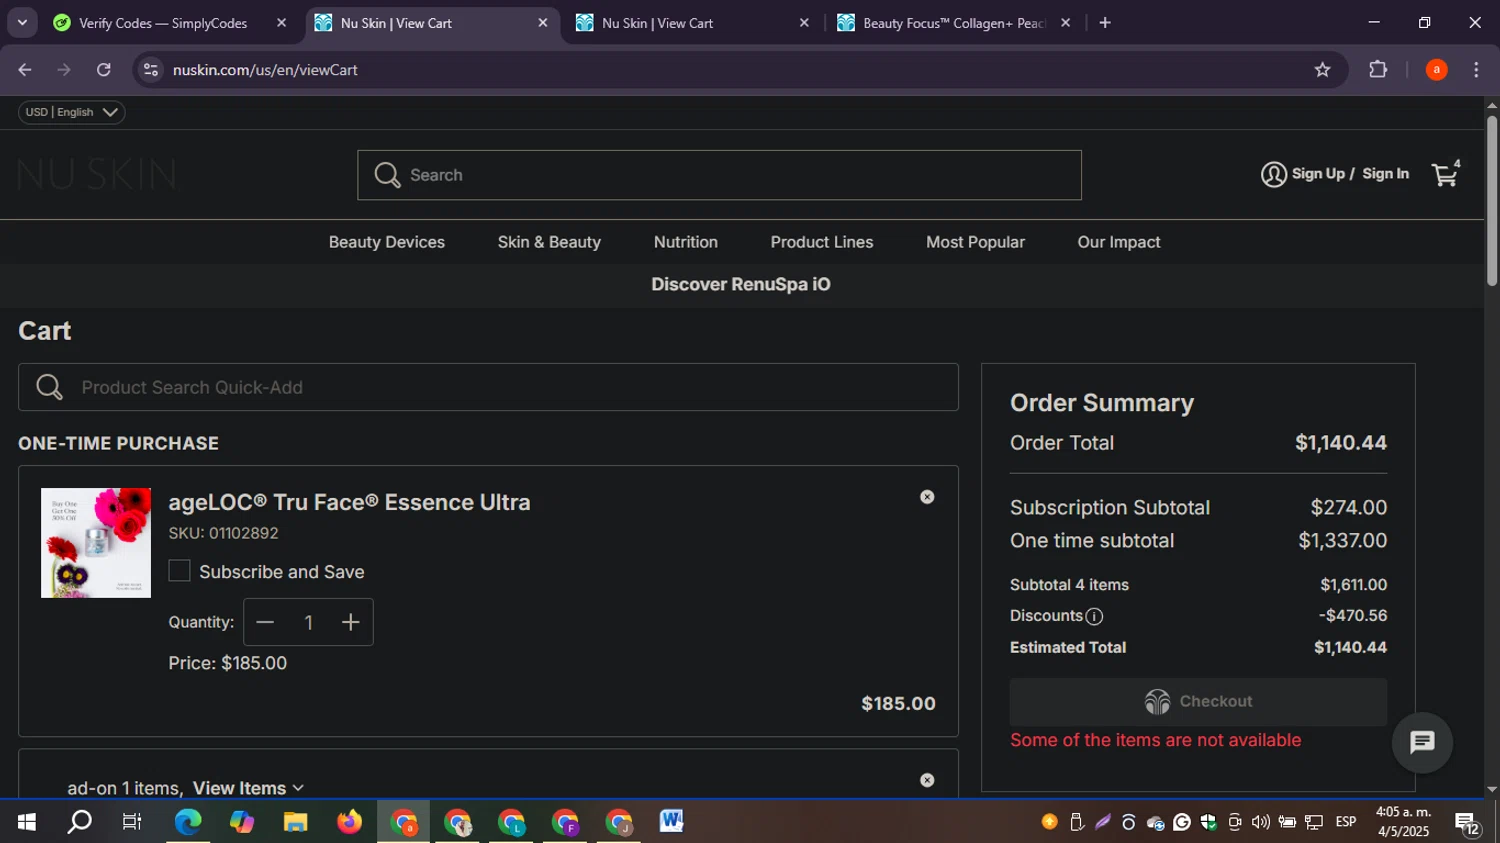The height and width of the screenshot is (843, 1500).
Task: Open Chrome three-dot menu
Action: (1476, 69)
